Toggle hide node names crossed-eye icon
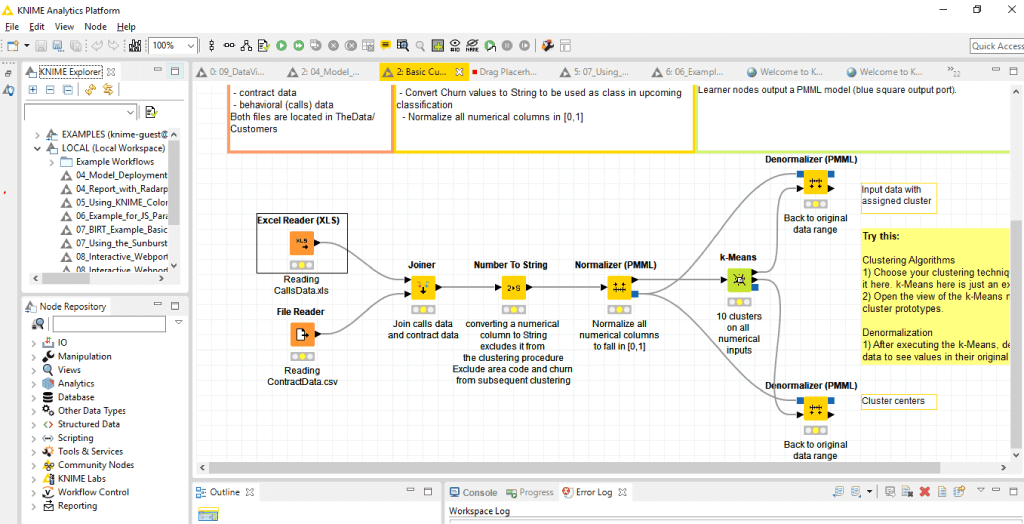This screenshot has height=524, width=1024. pos(472,46)
